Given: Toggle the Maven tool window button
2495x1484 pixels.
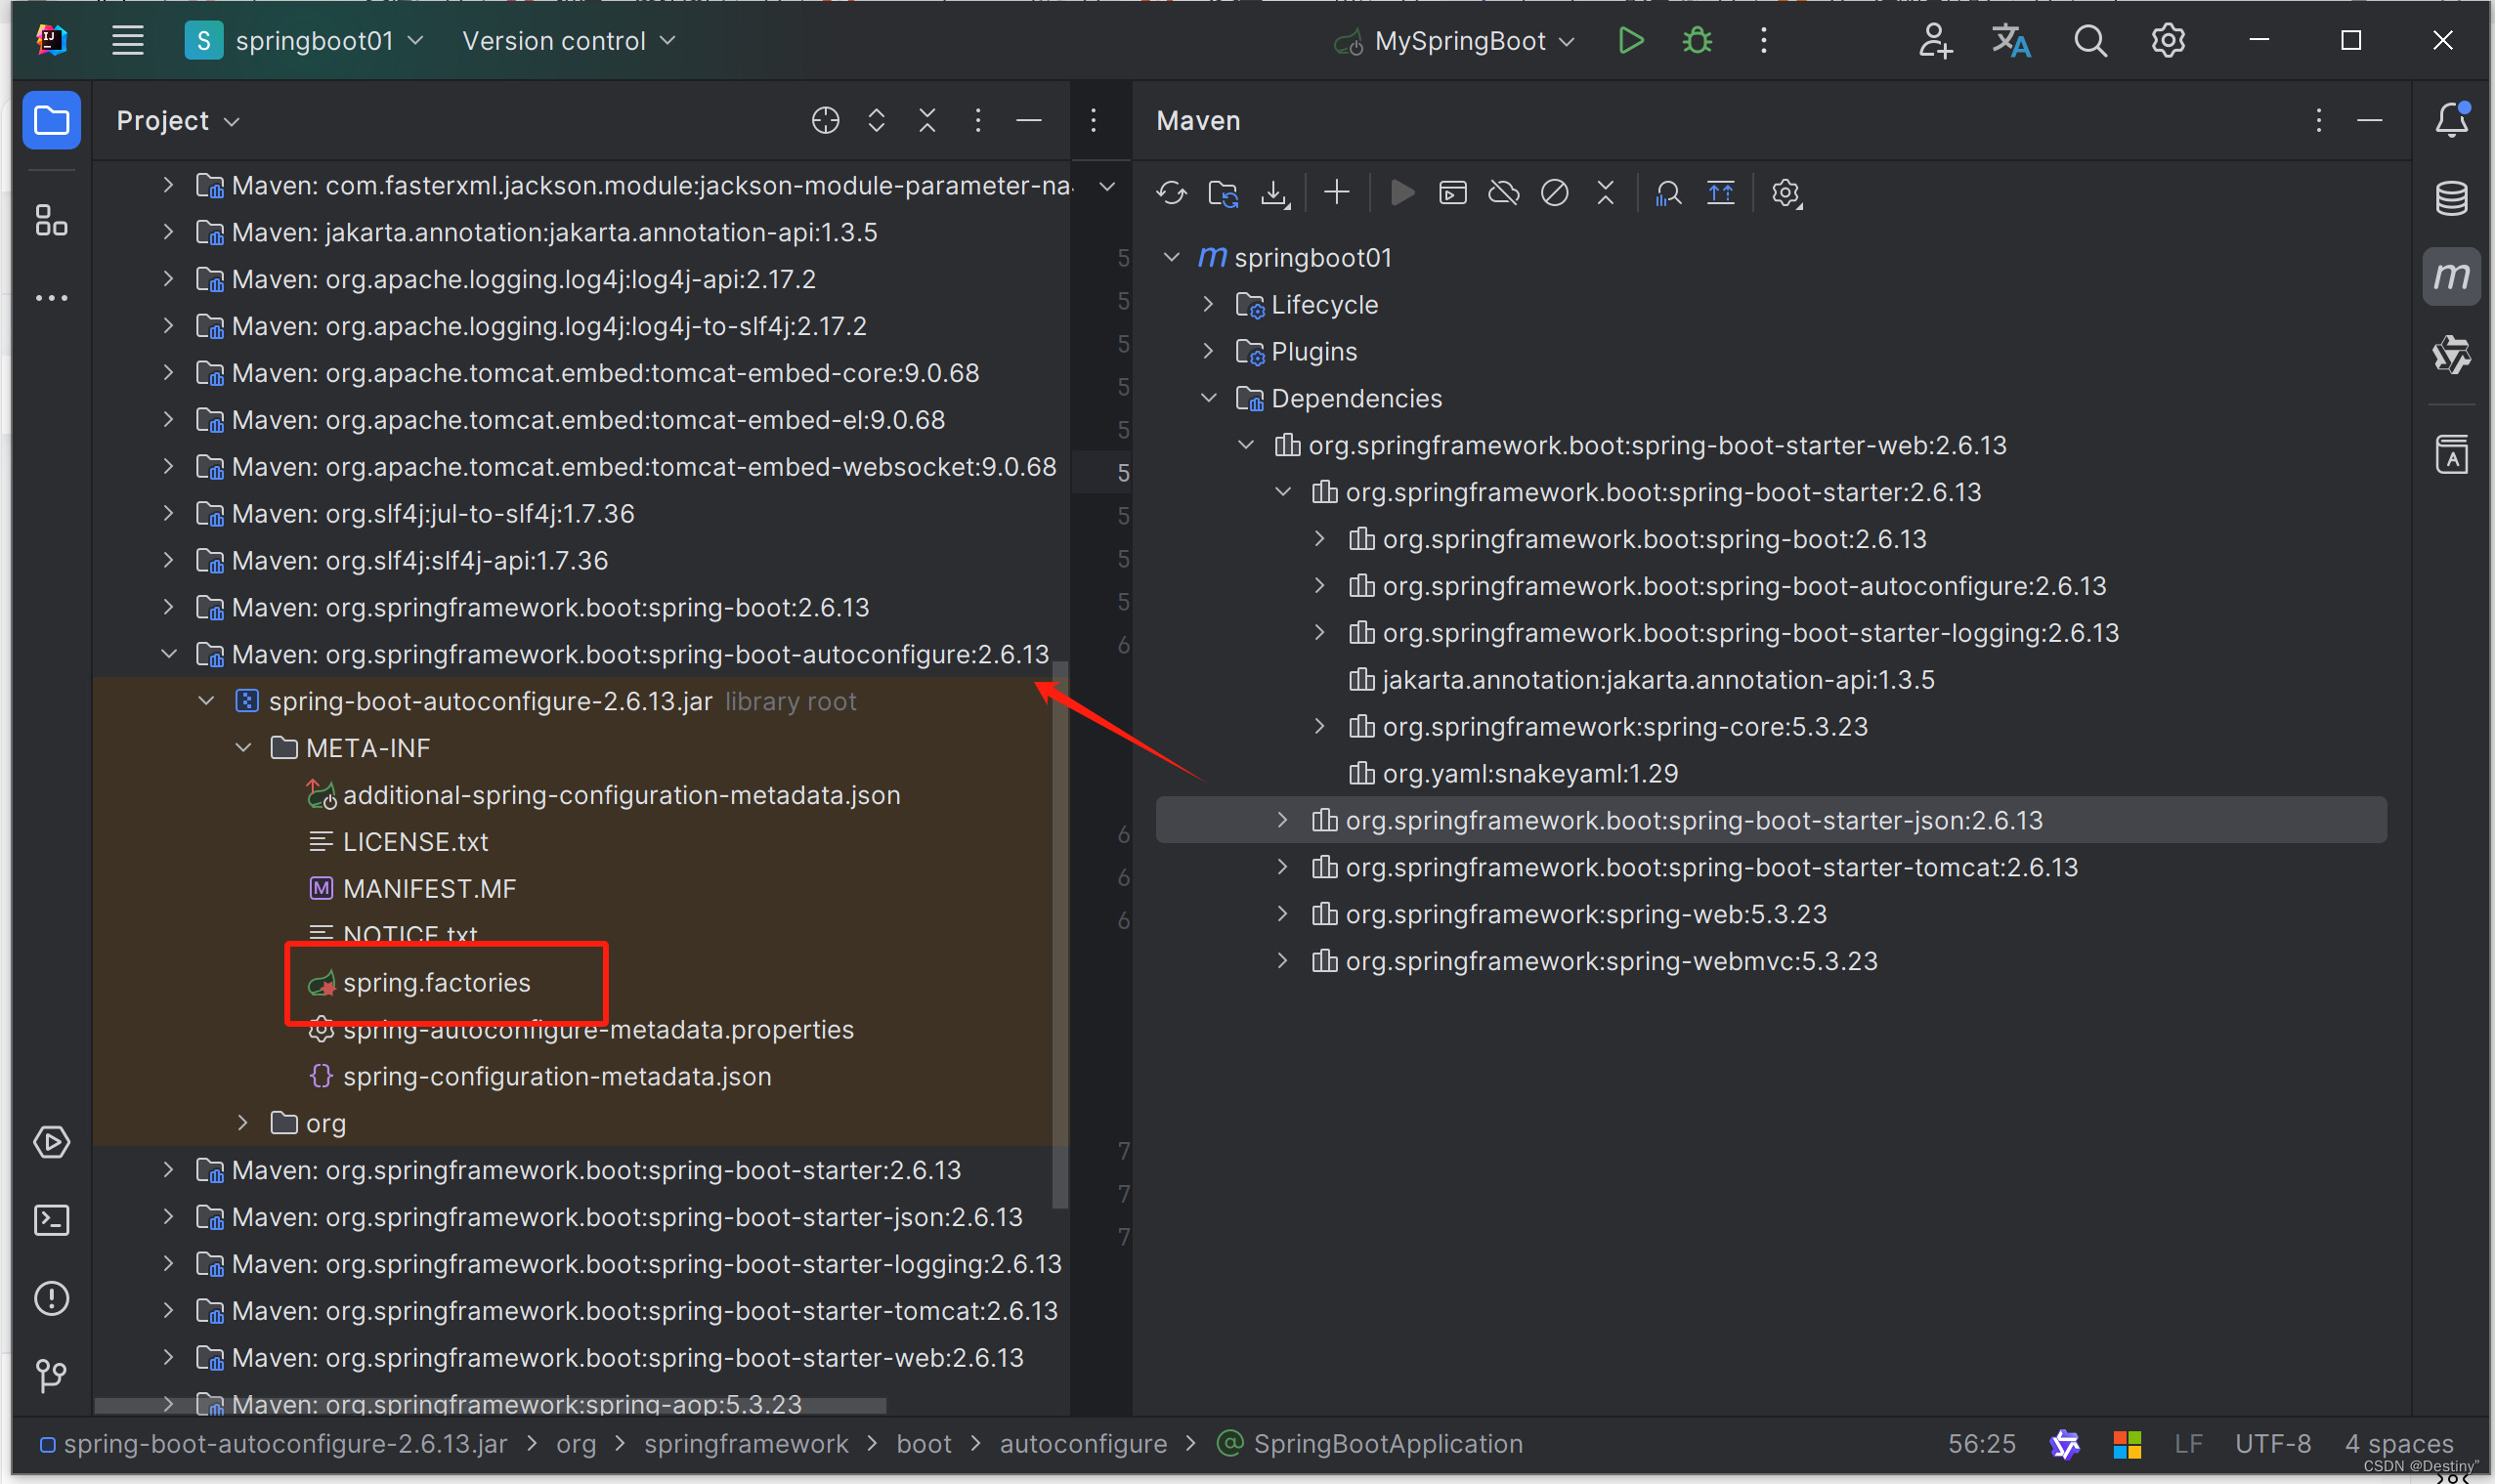Looking at the screenshot, I should tap(2451, 276).
